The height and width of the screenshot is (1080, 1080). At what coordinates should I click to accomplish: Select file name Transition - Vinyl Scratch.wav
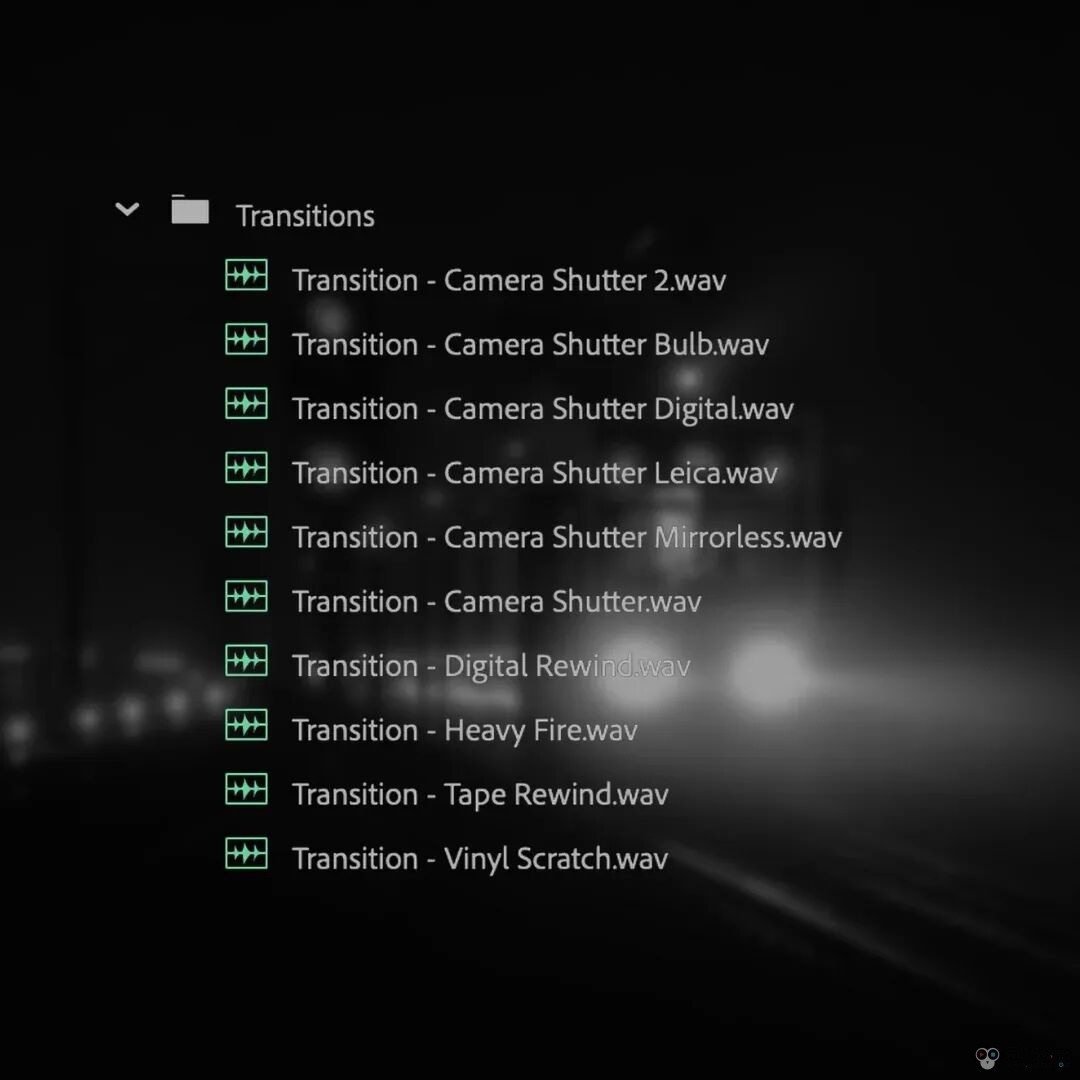point(480,859)
